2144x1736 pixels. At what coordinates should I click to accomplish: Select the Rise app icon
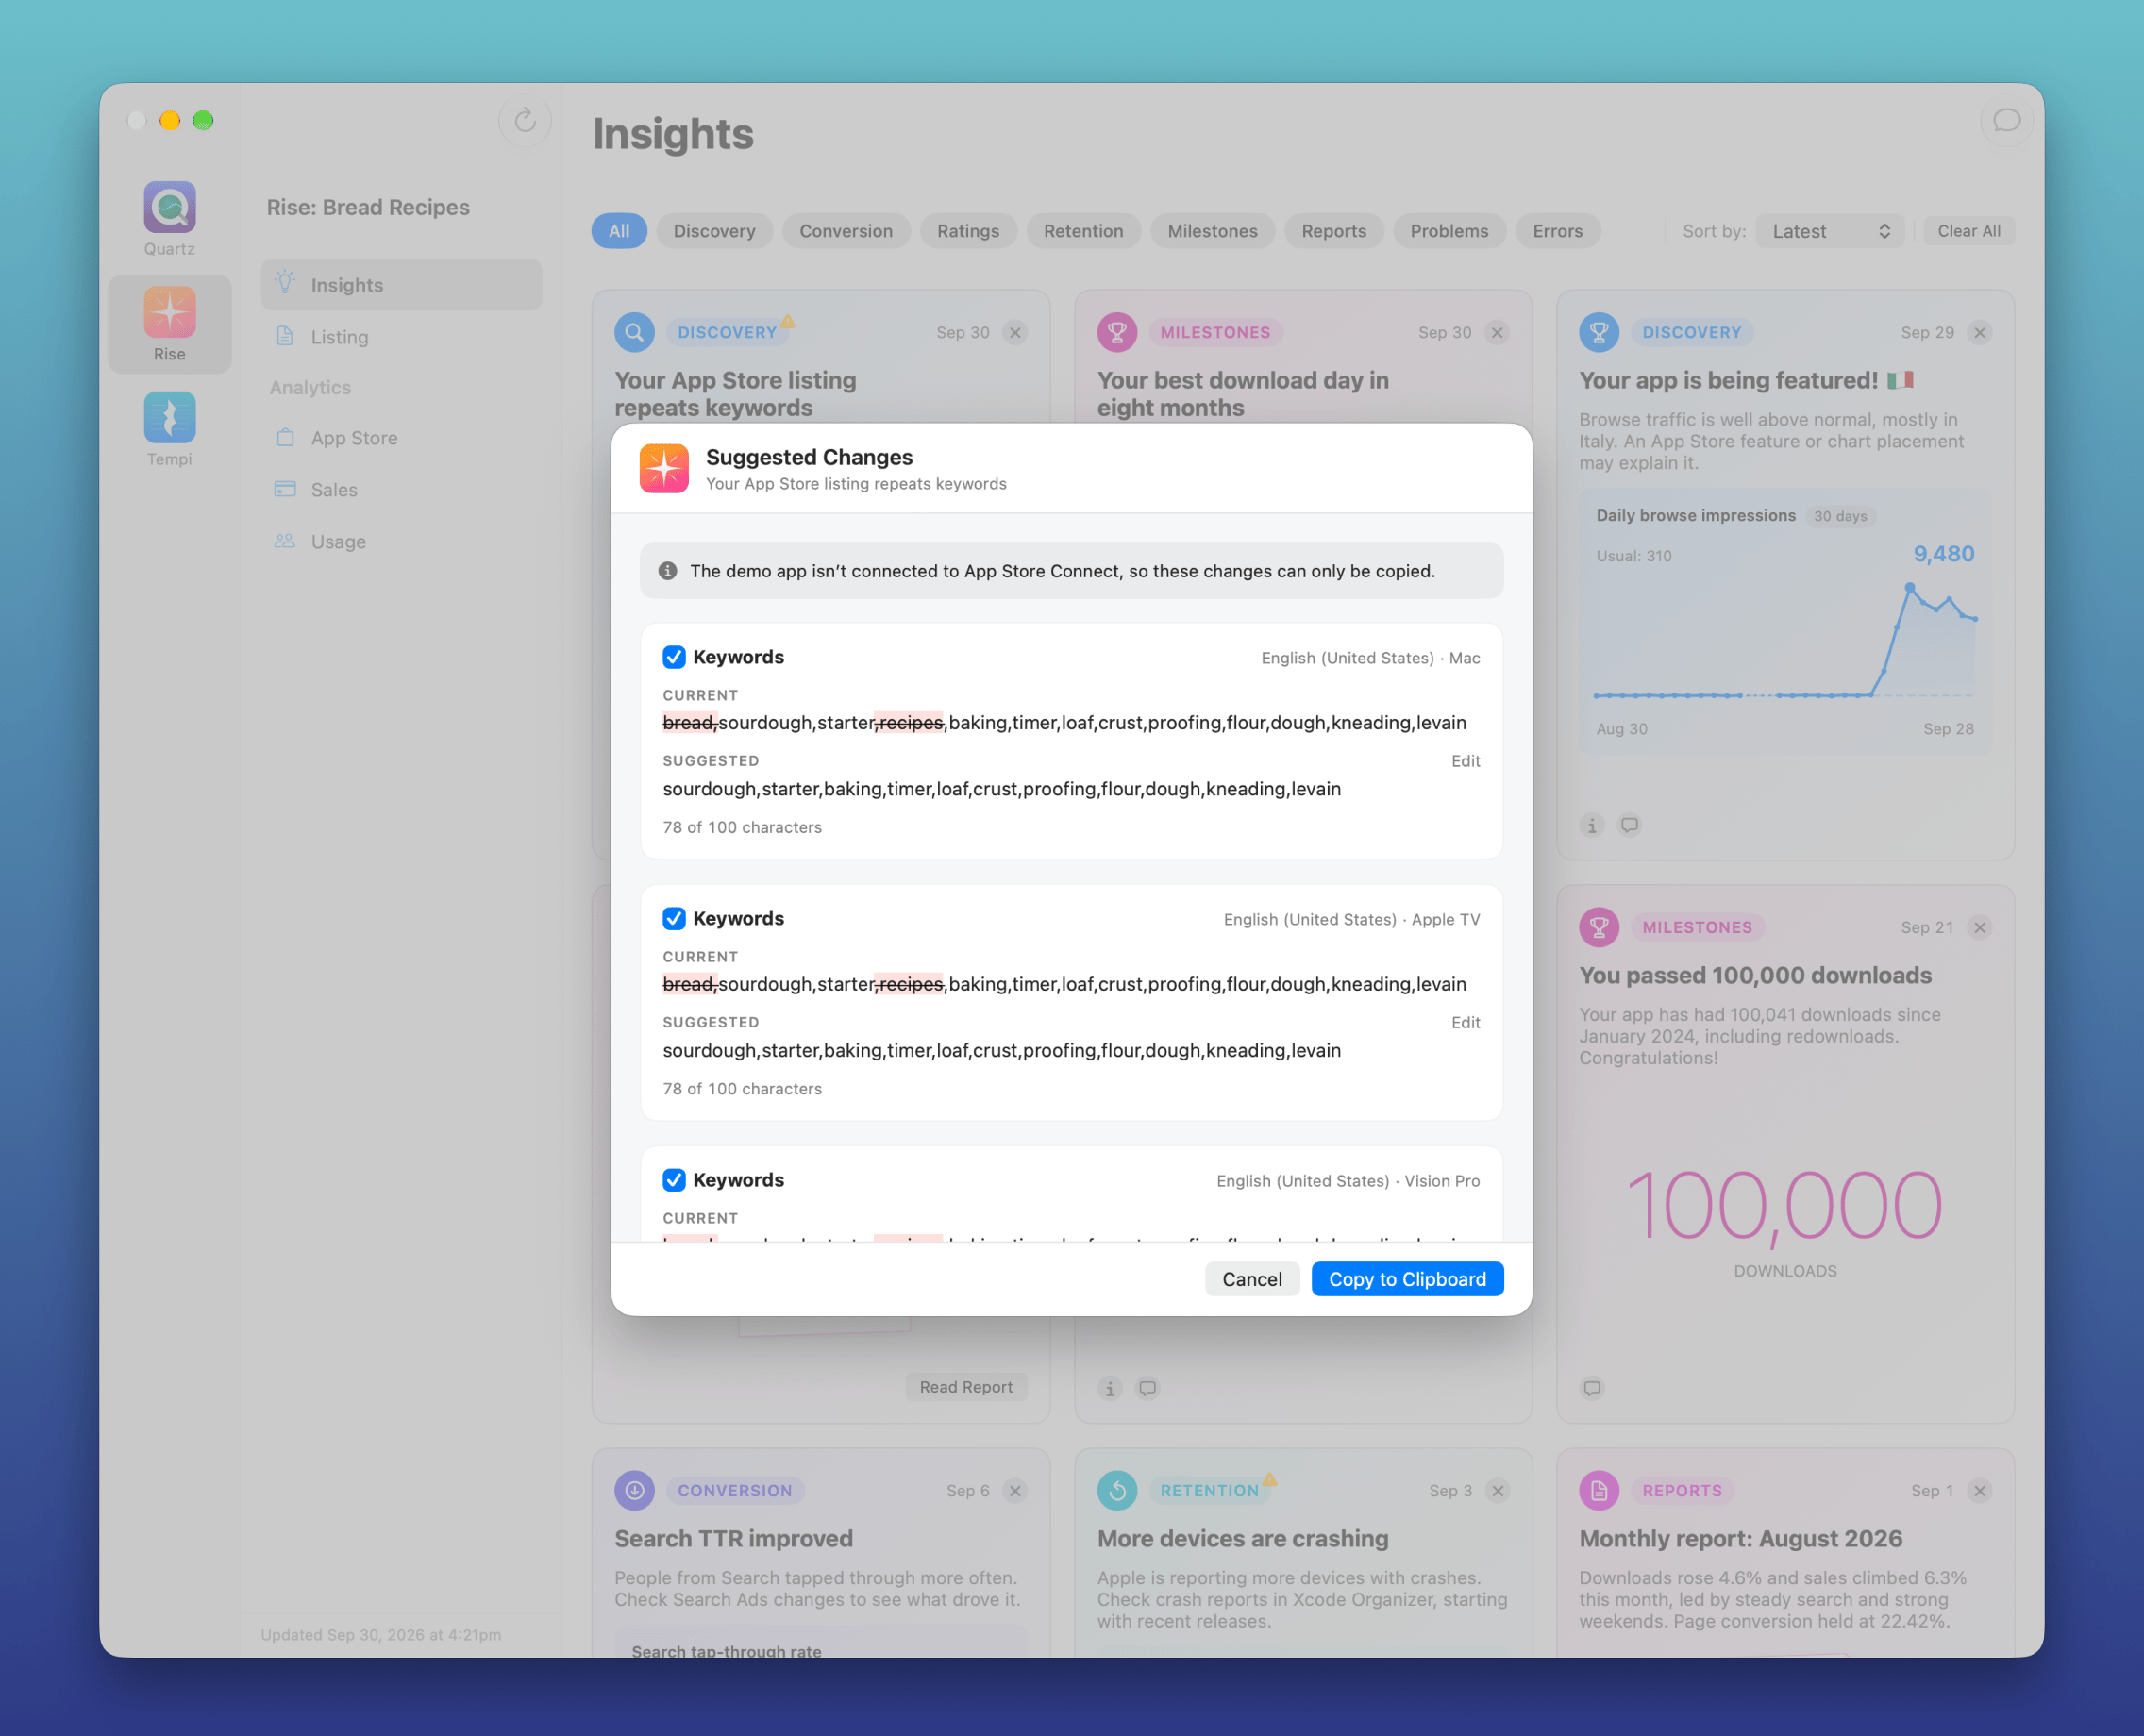tap(169, 312)
